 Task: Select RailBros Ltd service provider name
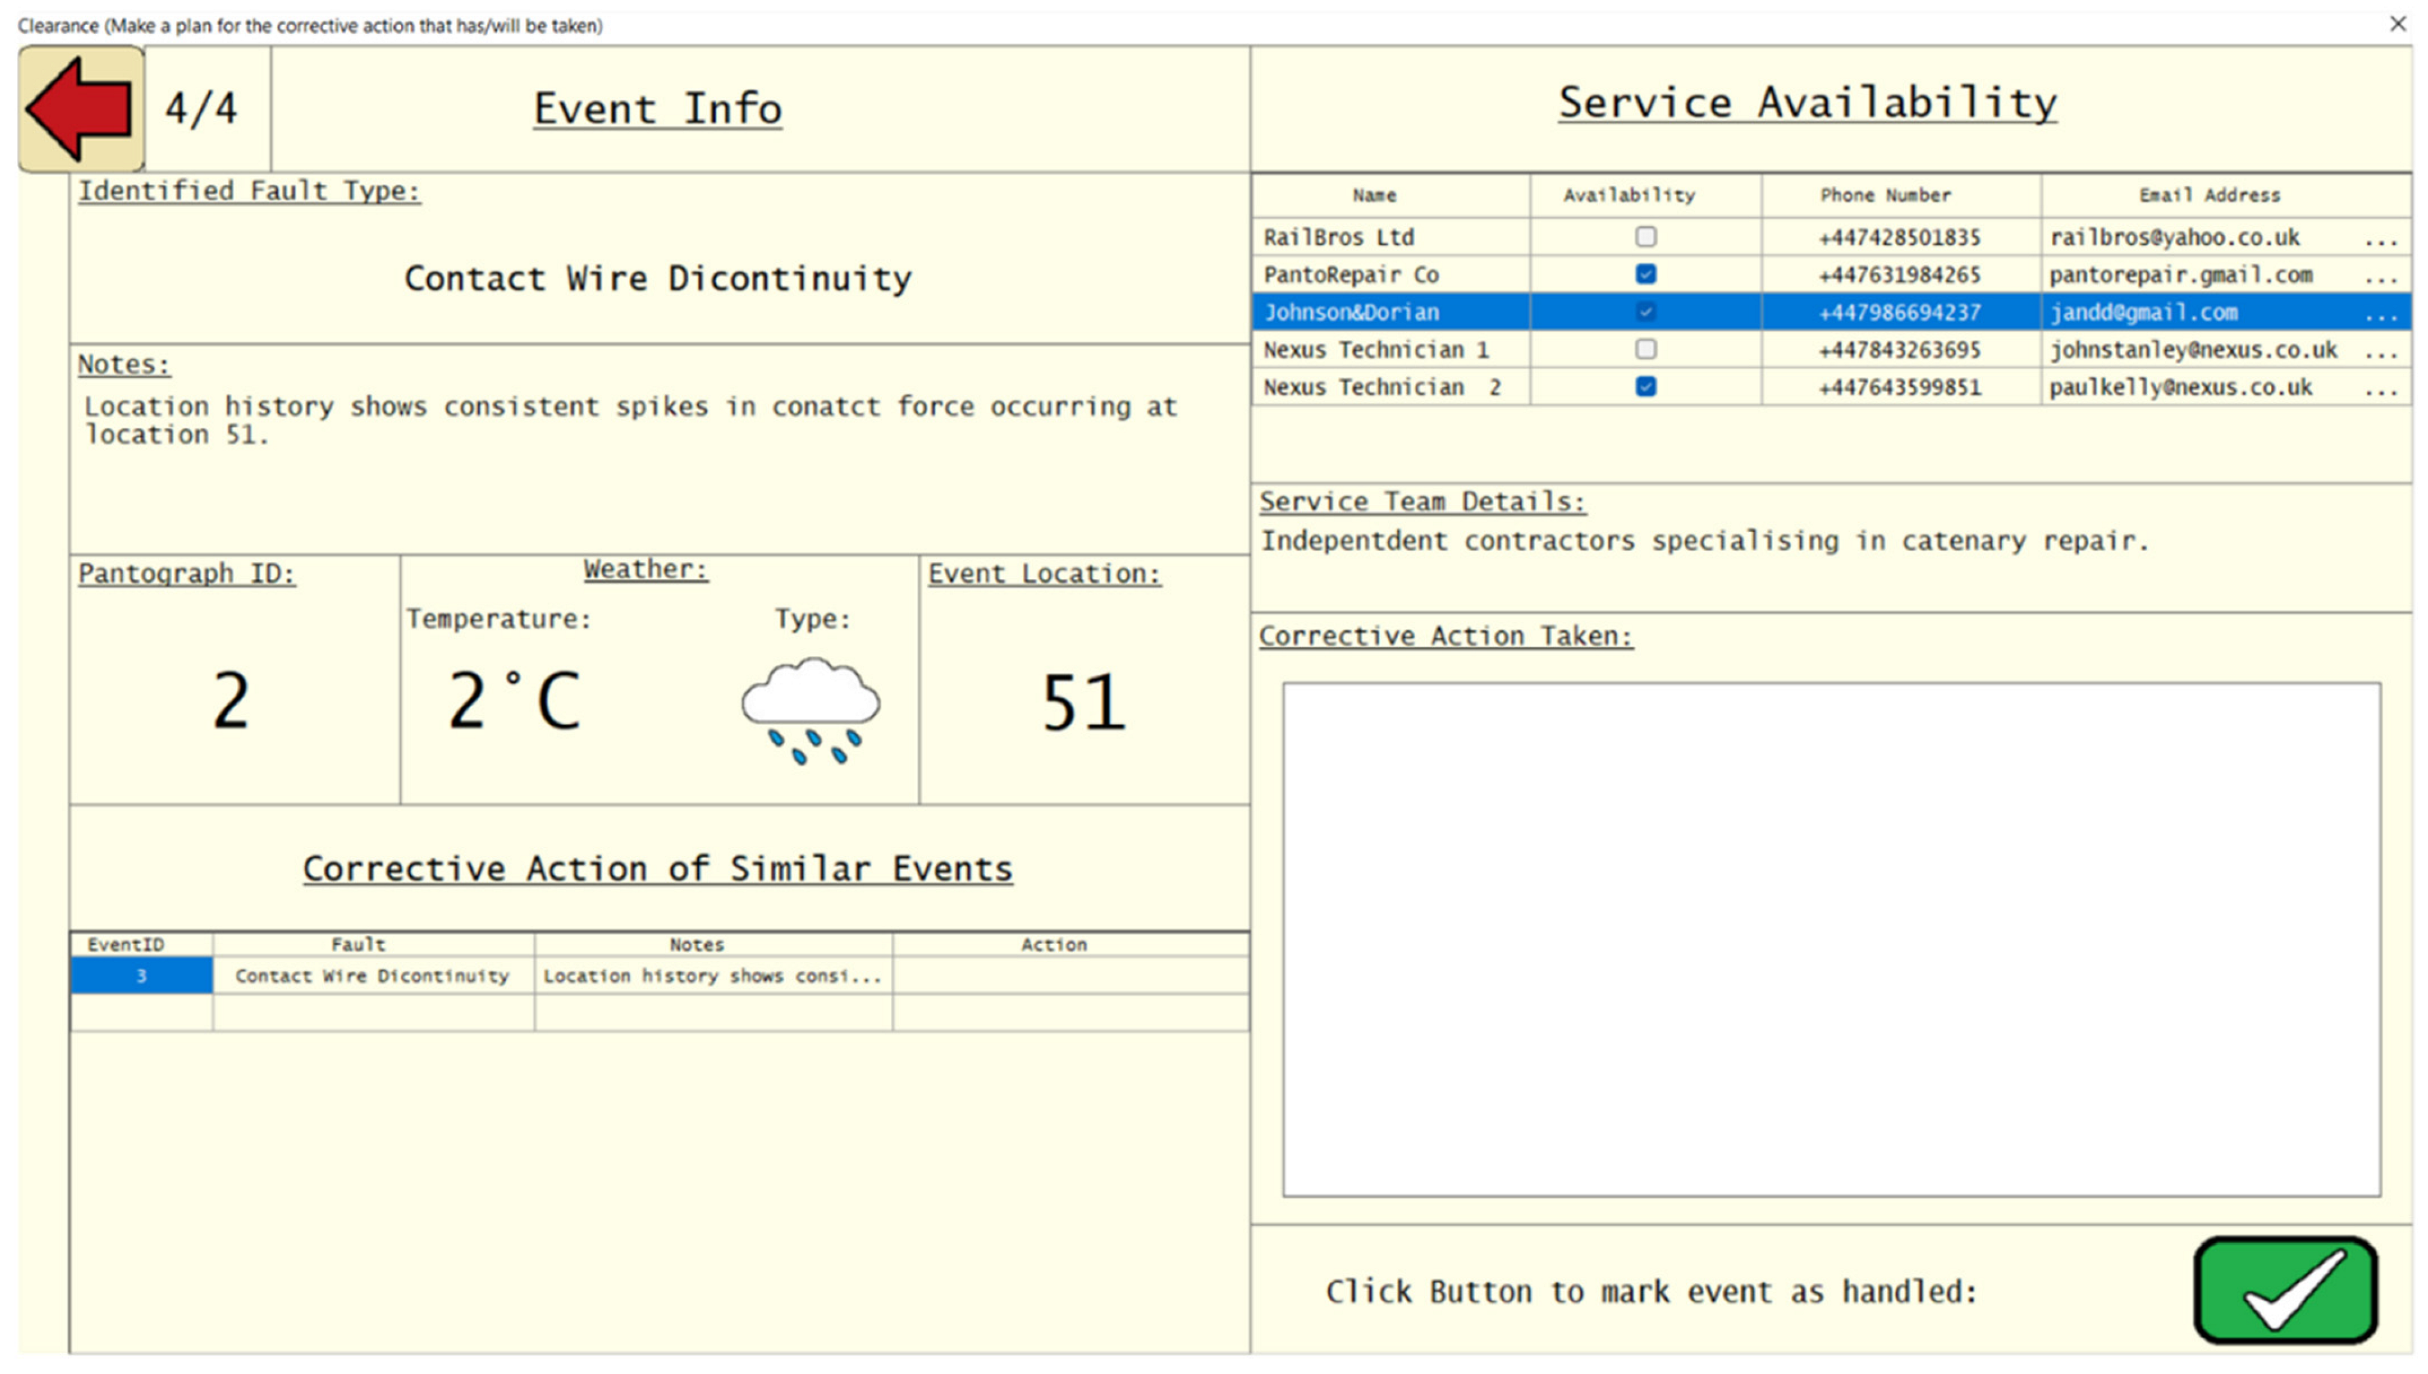point(1339,237)
